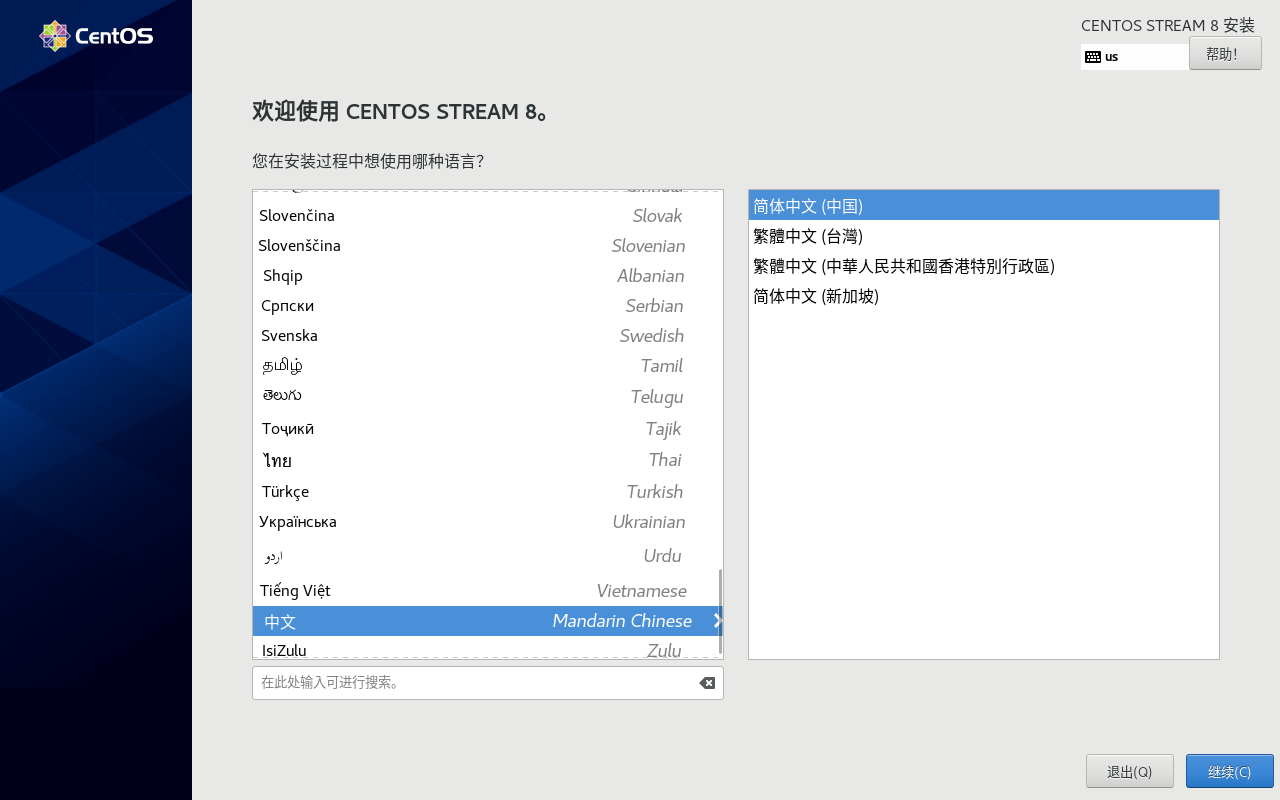The height and width of the screenshot is (800, 1280).
Task: Choose 繁體中文 (中華人民共和國香港特別行政區) locale
Action: tap(984, 266)
